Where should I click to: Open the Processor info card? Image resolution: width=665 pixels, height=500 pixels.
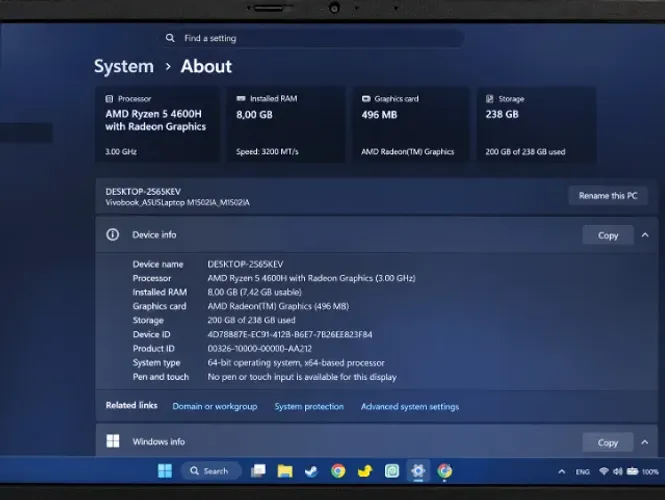tap(158, 124)
